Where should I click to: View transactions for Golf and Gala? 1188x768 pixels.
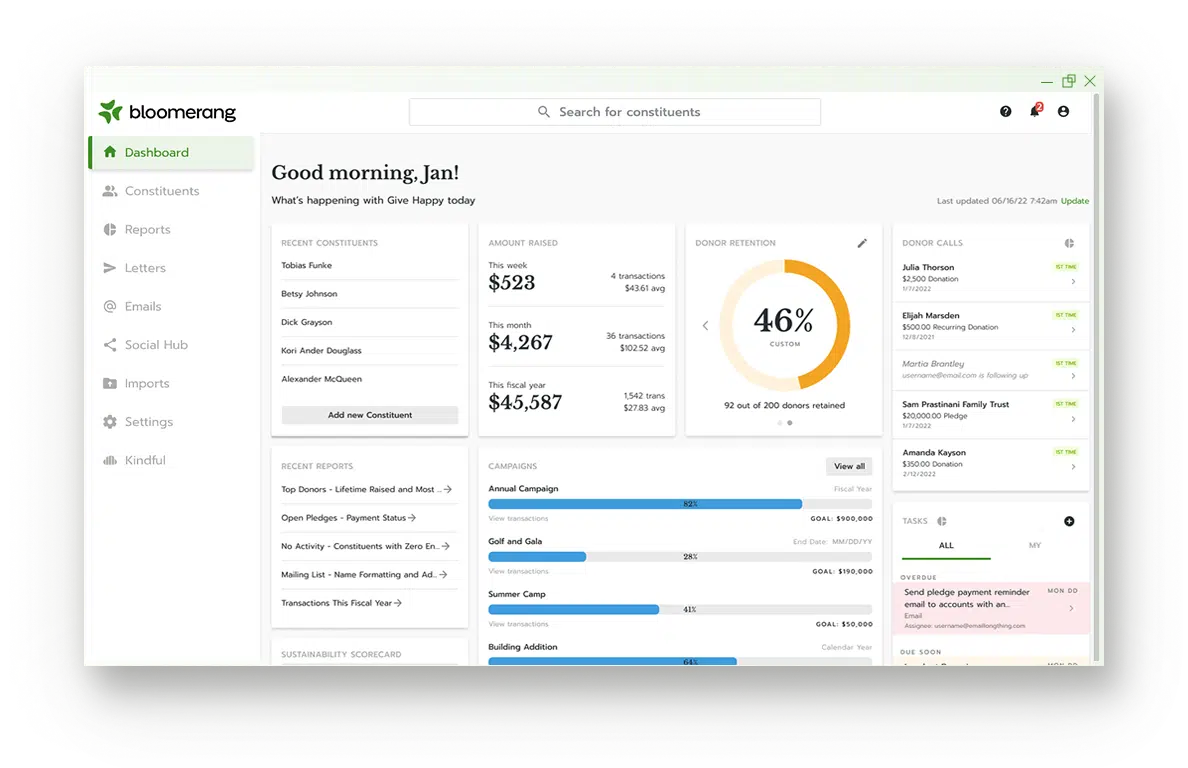click(x=518, y=571)
